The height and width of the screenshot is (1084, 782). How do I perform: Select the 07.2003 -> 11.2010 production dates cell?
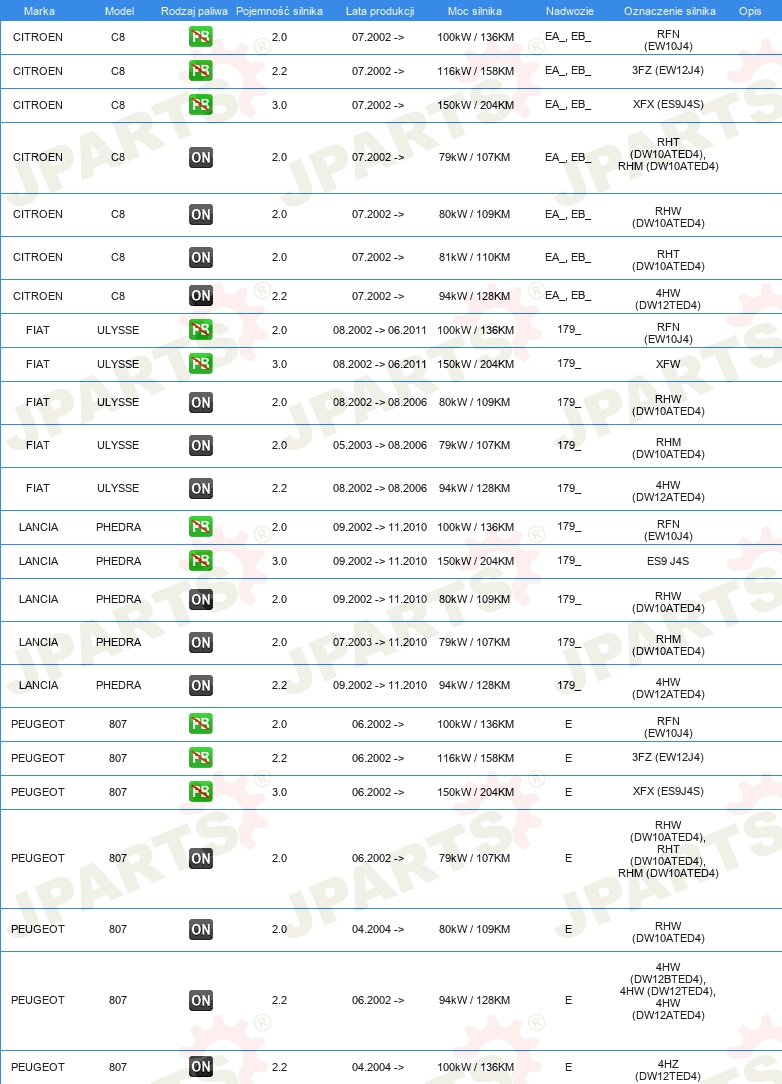380,642
